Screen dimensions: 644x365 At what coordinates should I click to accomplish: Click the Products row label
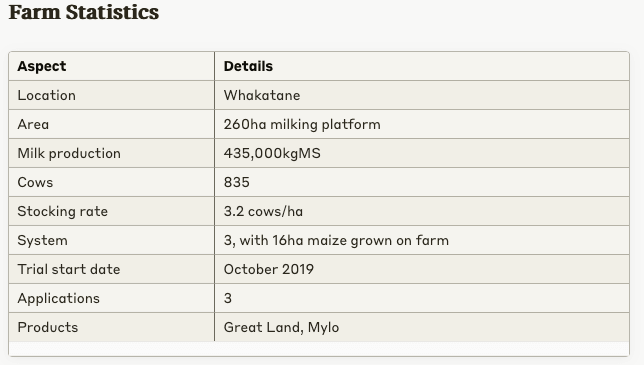[x=48, y=327]
